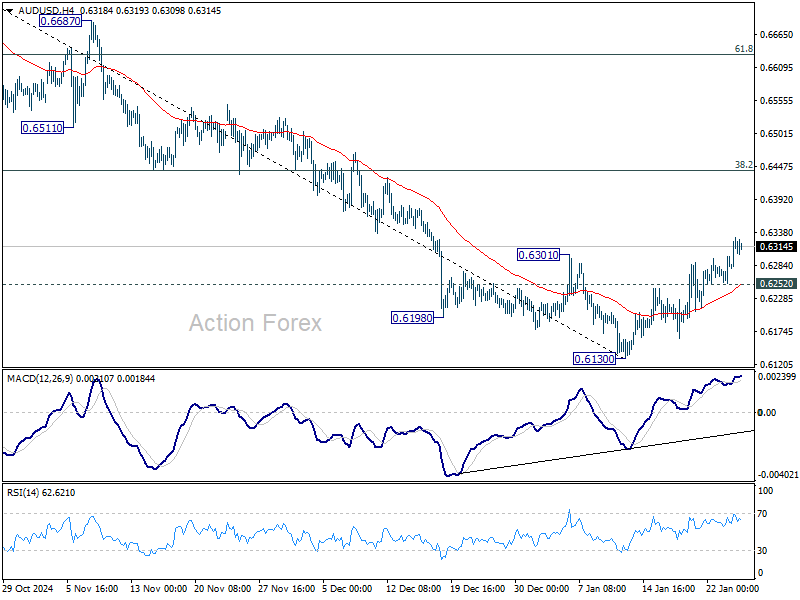Click the 12 Dec 08:00 time label
Screen dimensions: 800x600
(414, 588)
